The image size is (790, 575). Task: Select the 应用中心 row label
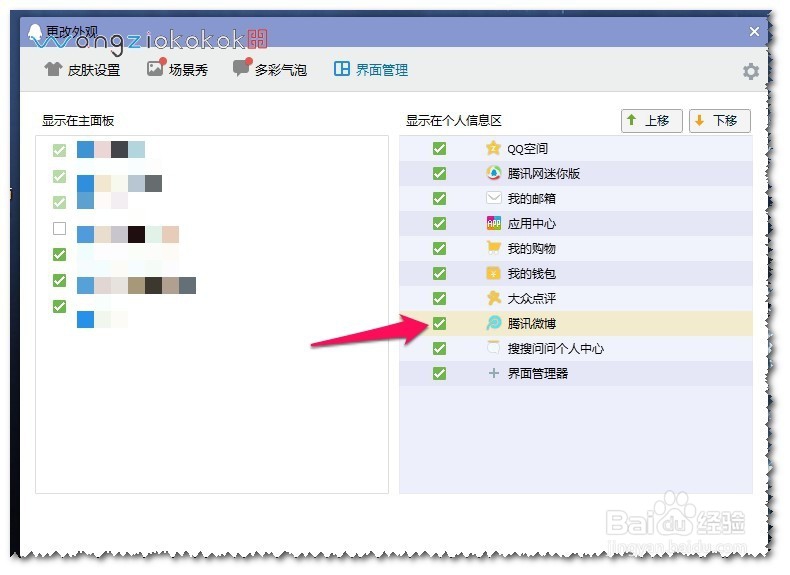(531, 224)
